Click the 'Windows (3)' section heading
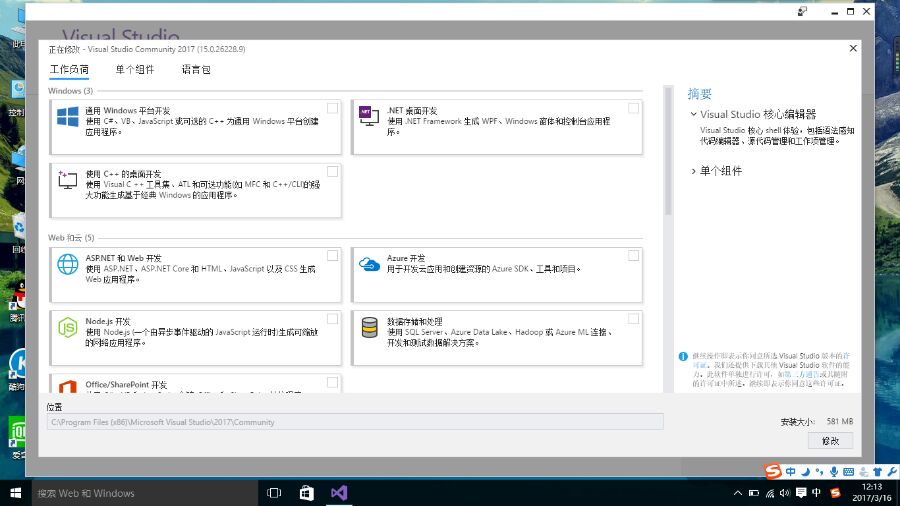 click(70, 91)
